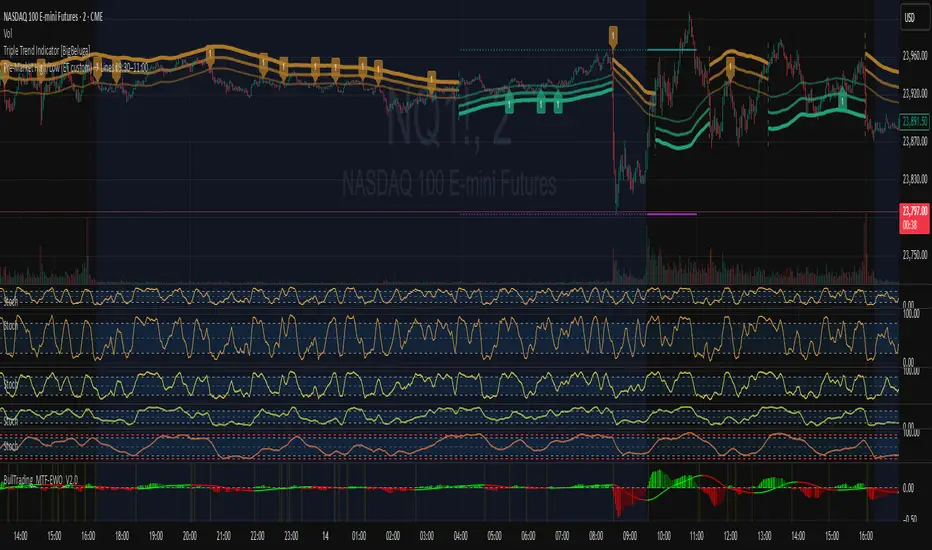Select the Stoch label in the red-dashed oscillator pane

pos(11,446)
